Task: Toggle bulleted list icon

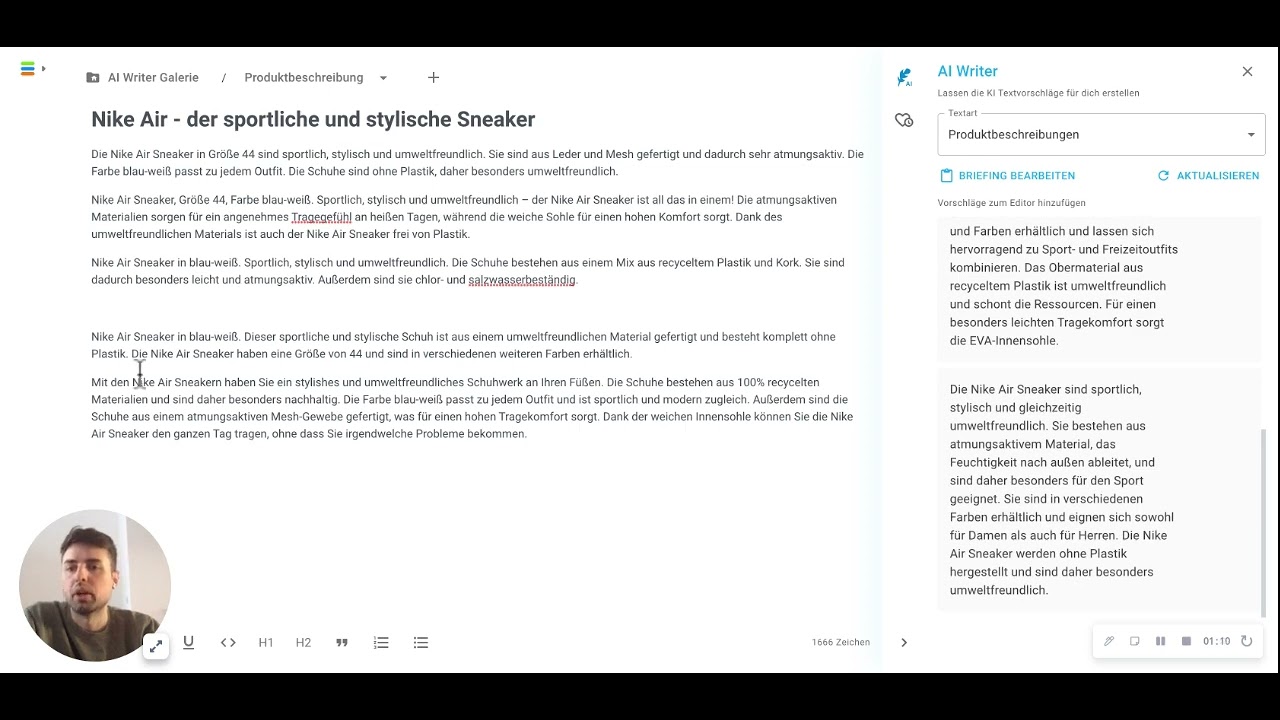Action: (421, 642)
